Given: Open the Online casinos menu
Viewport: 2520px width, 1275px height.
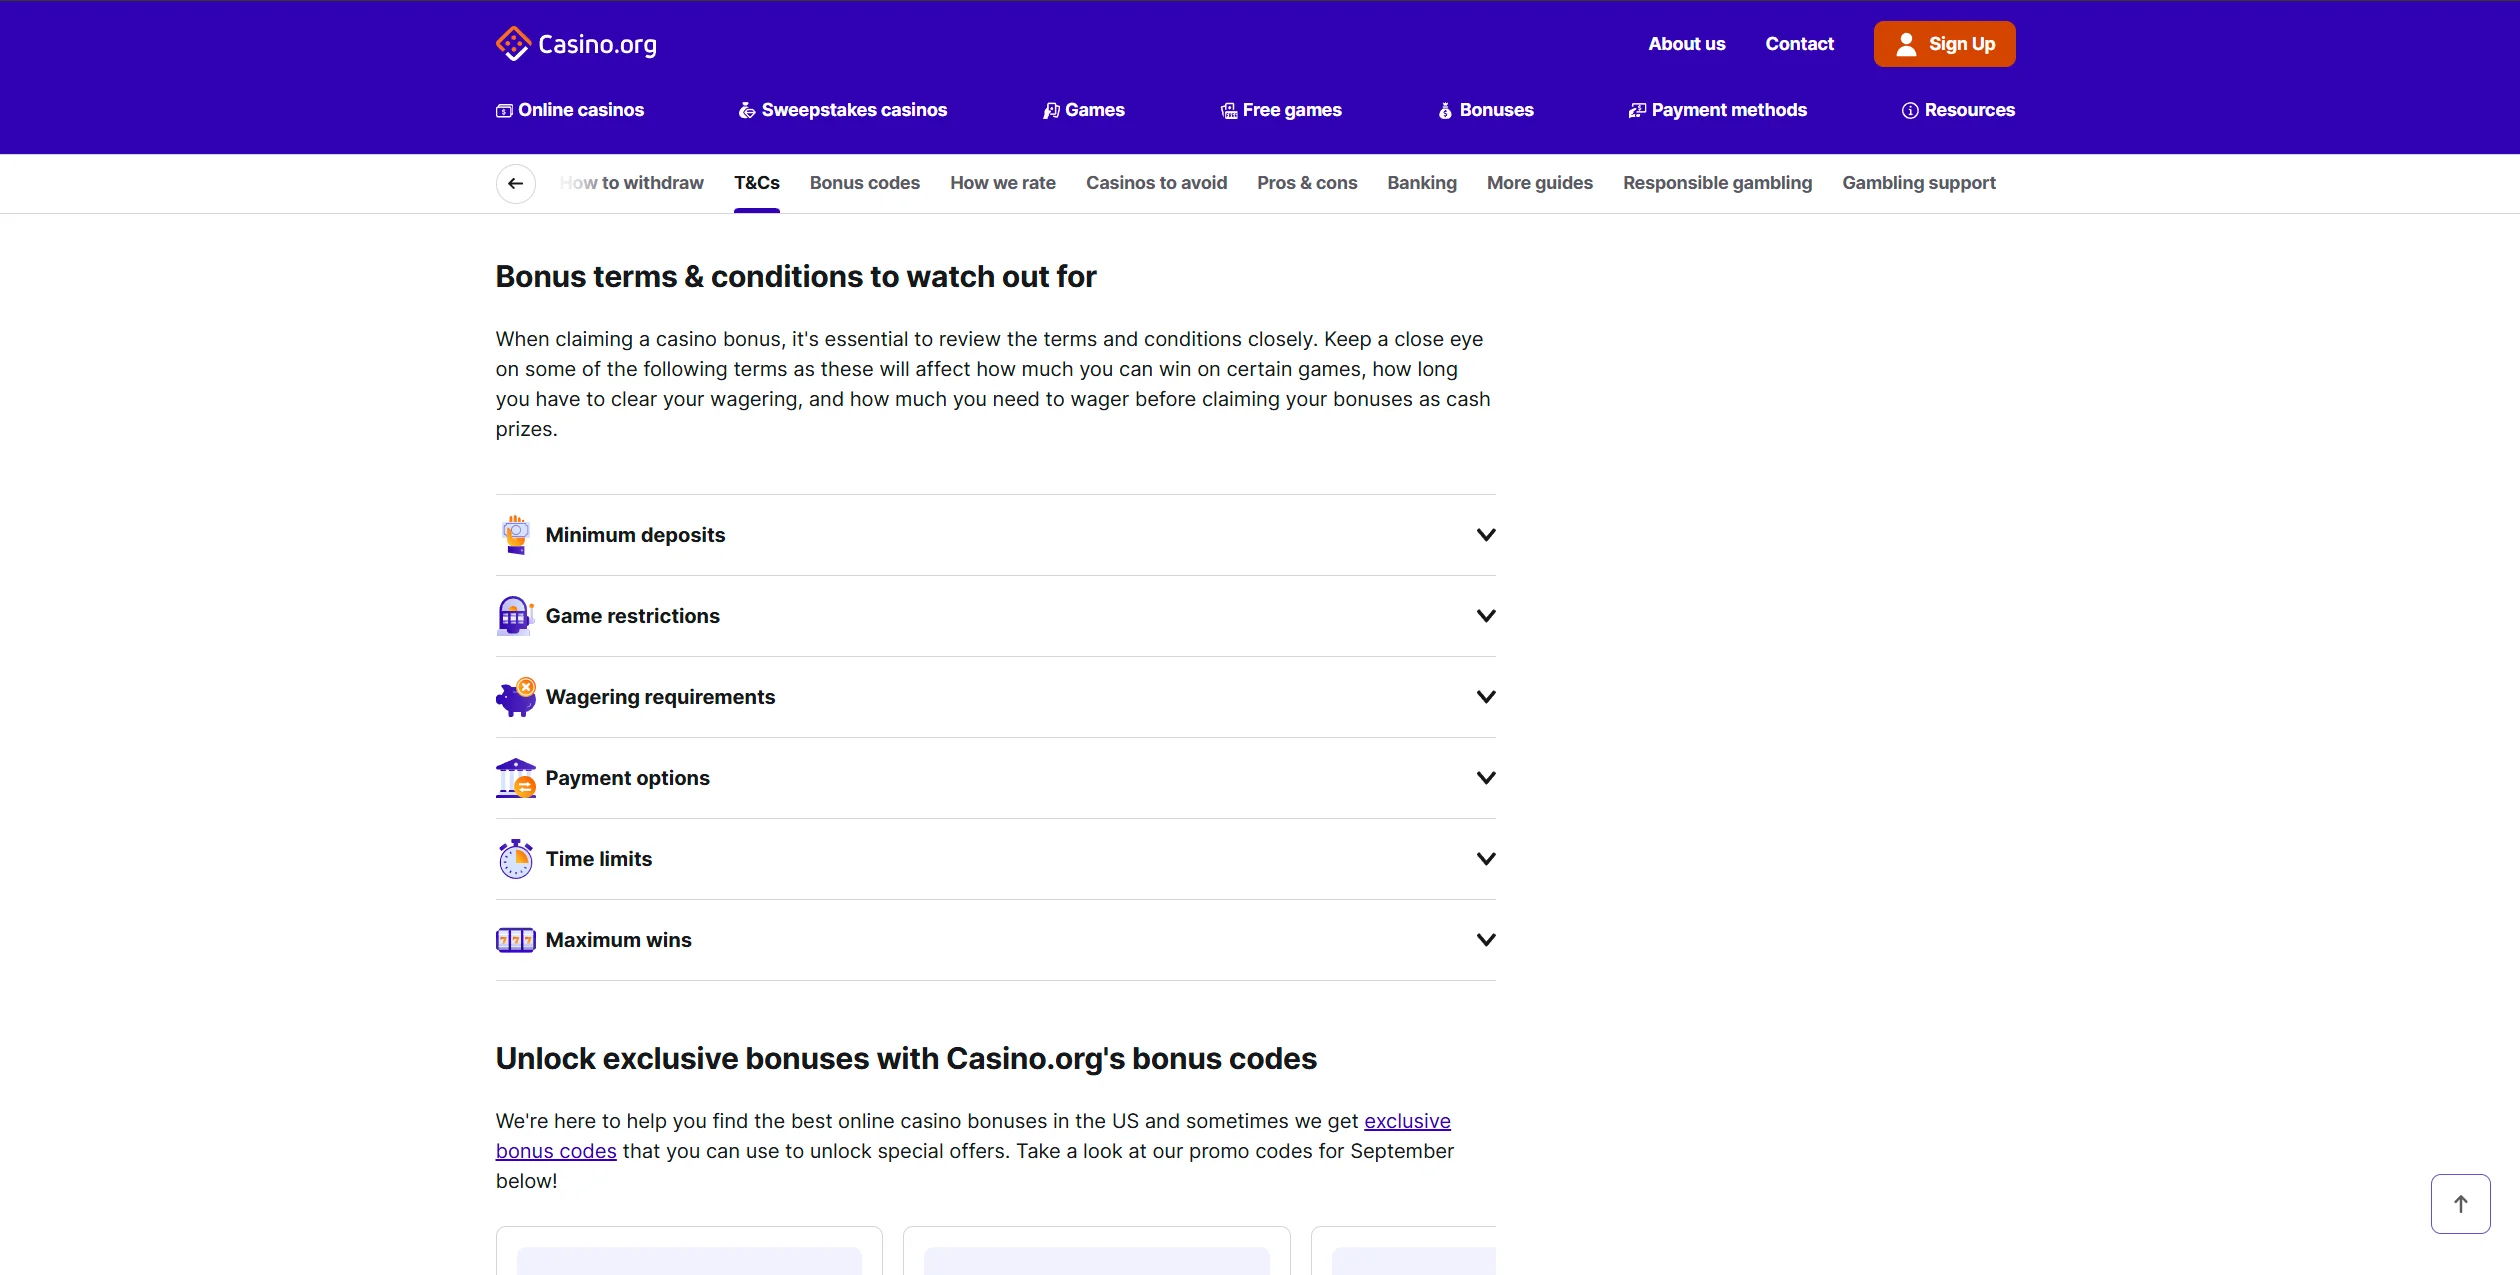Looking at the screenshot, I should pos(570,110).
